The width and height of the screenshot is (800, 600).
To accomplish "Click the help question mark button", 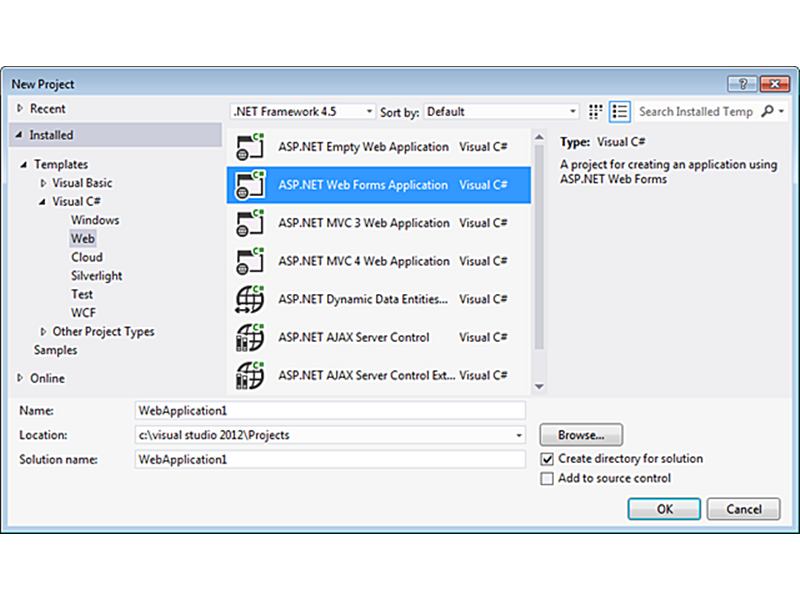I will [x=742, y=84].
